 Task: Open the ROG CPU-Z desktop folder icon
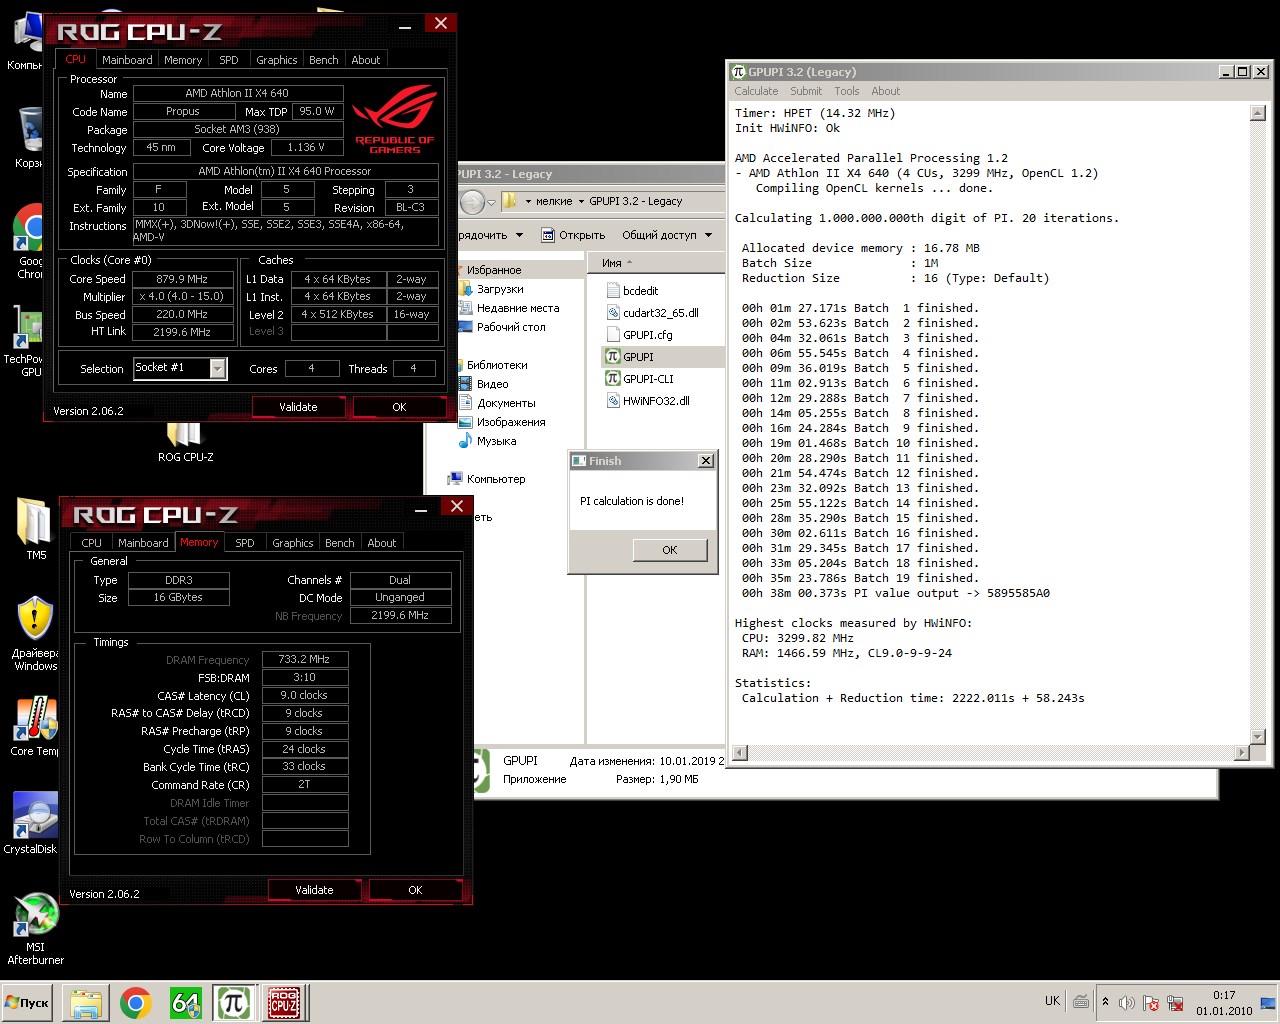tap(185, 442)
